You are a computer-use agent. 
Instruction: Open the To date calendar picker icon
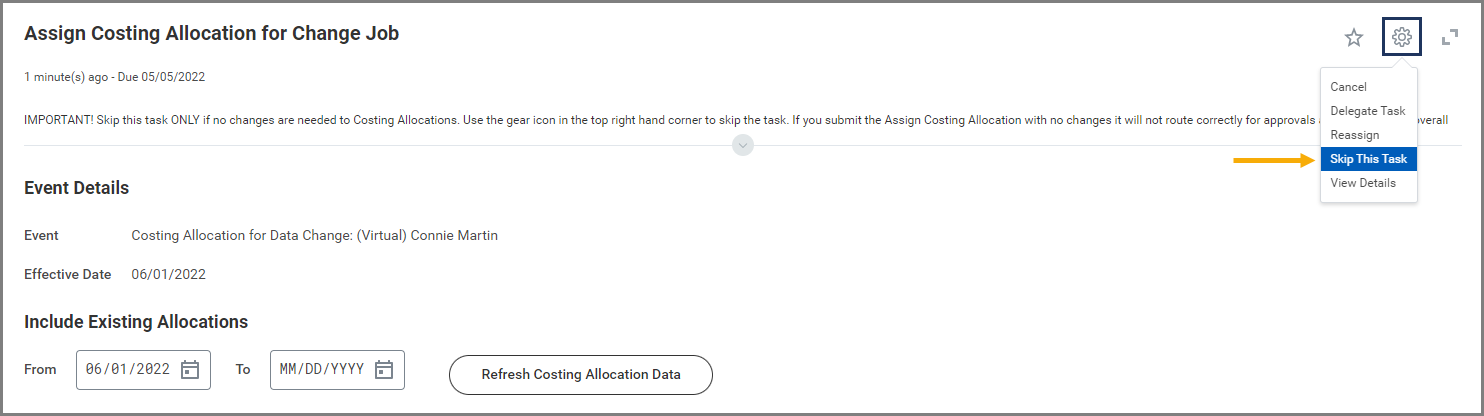point(384,370)
